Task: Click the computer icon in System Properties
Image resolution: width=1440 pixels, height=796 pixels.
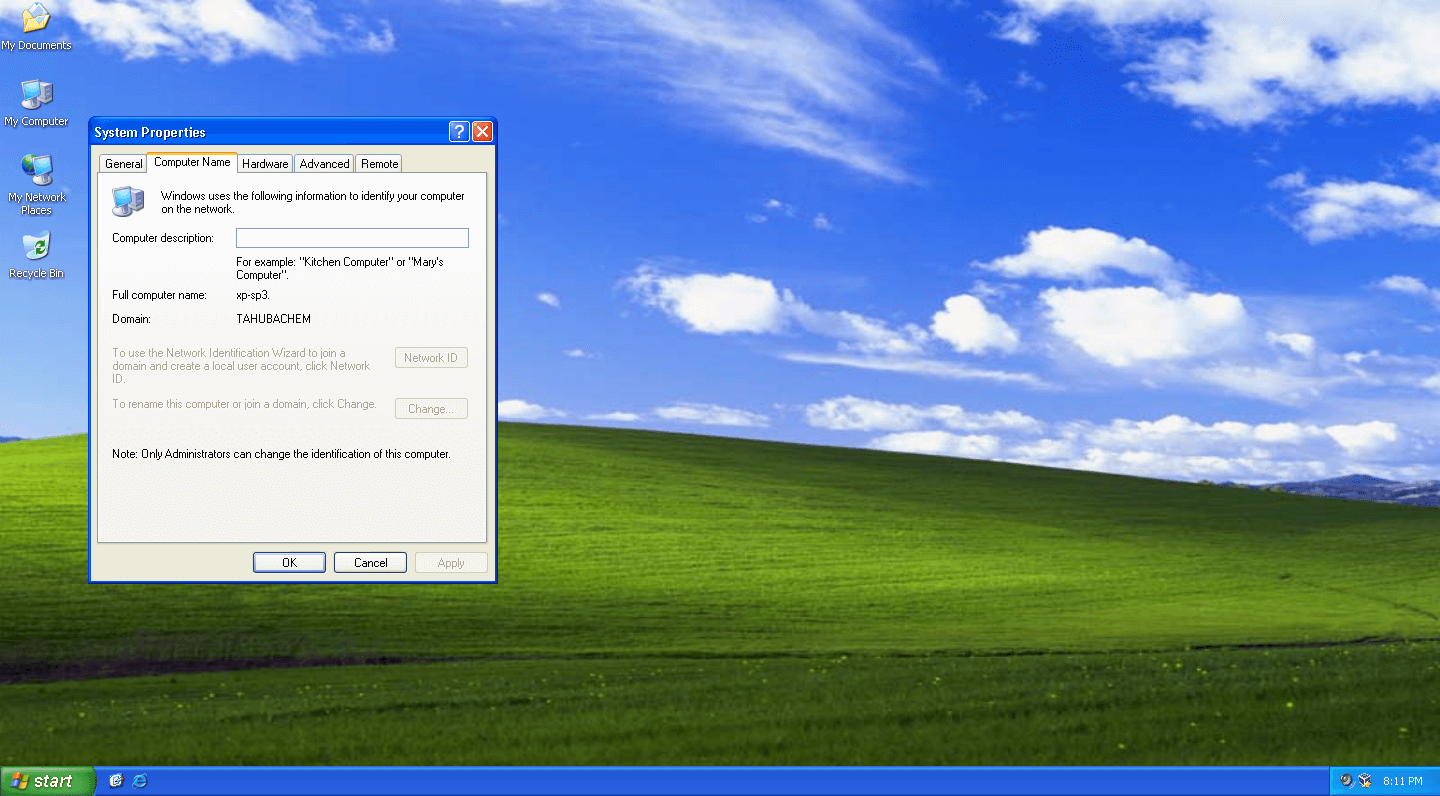Action: [x=128, y=201]
